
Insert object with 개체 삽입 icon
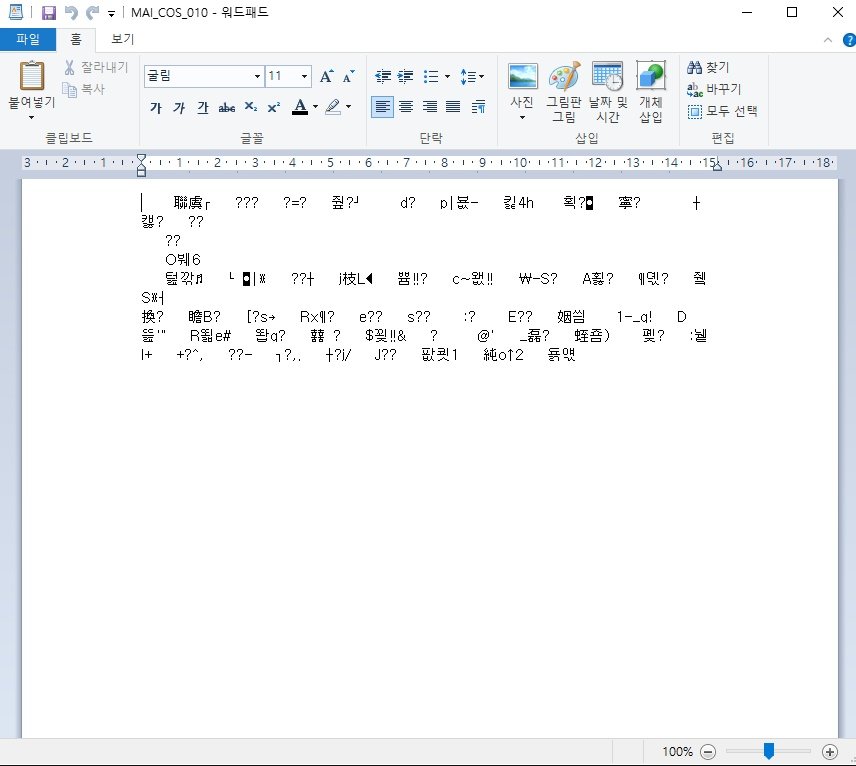(x=651, y=92)
